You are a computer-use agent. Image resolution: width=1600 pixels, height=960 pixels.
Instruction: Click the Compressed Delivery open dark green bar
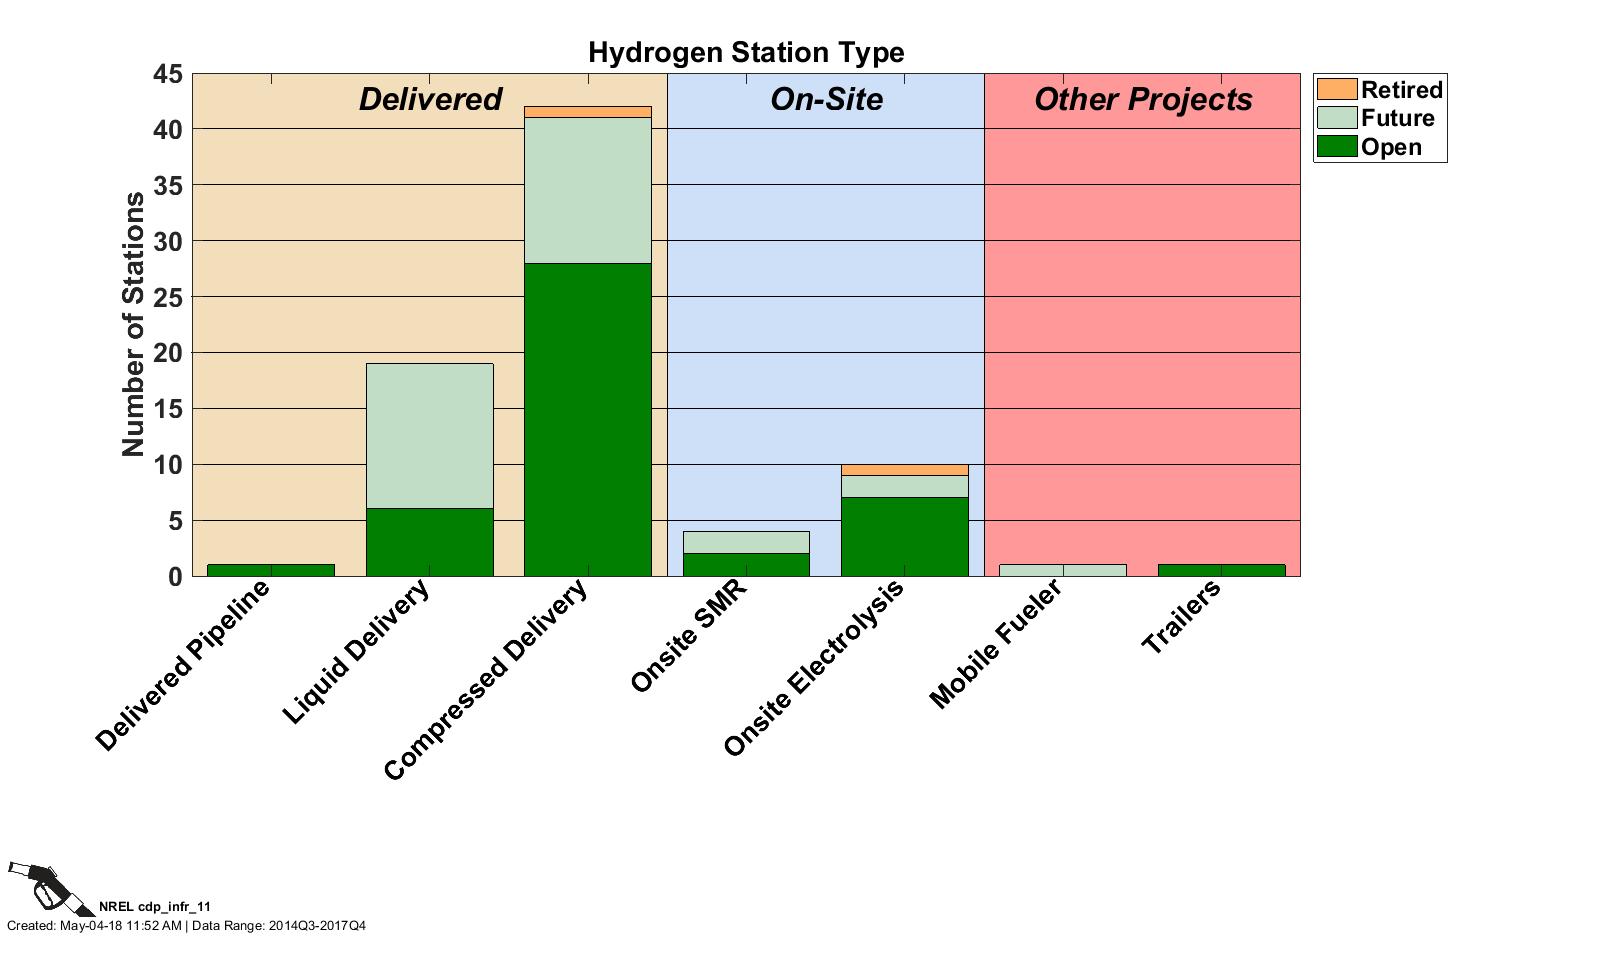click(x=588, y=420)
